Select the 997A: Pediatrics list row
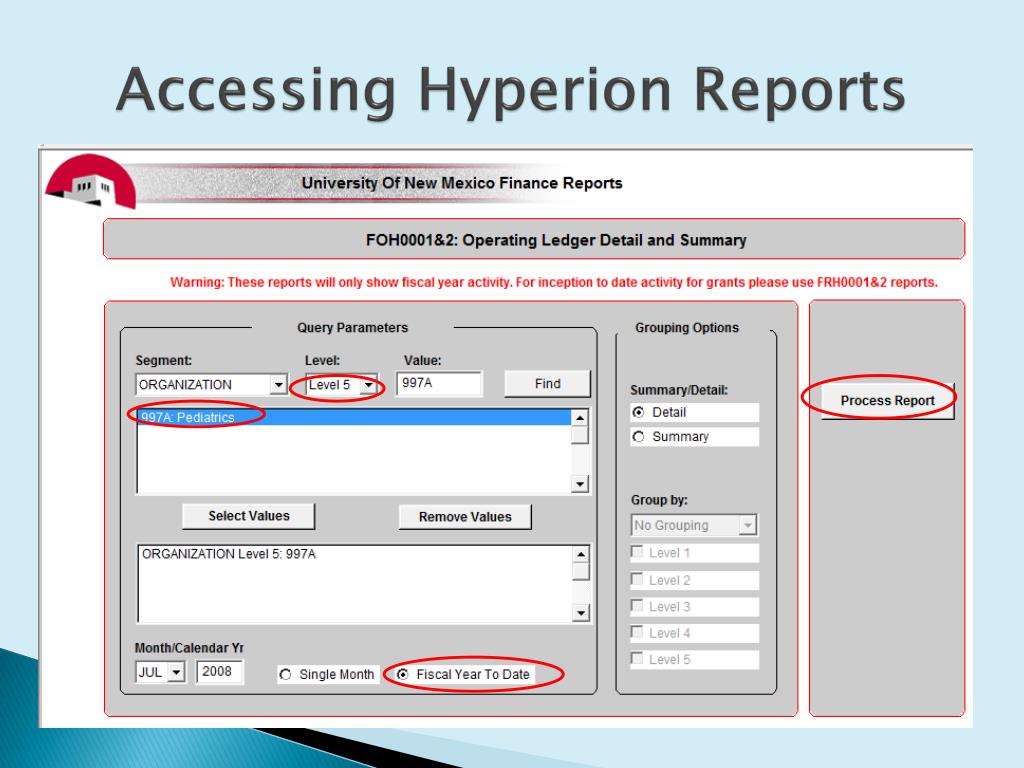 point(353,417)
